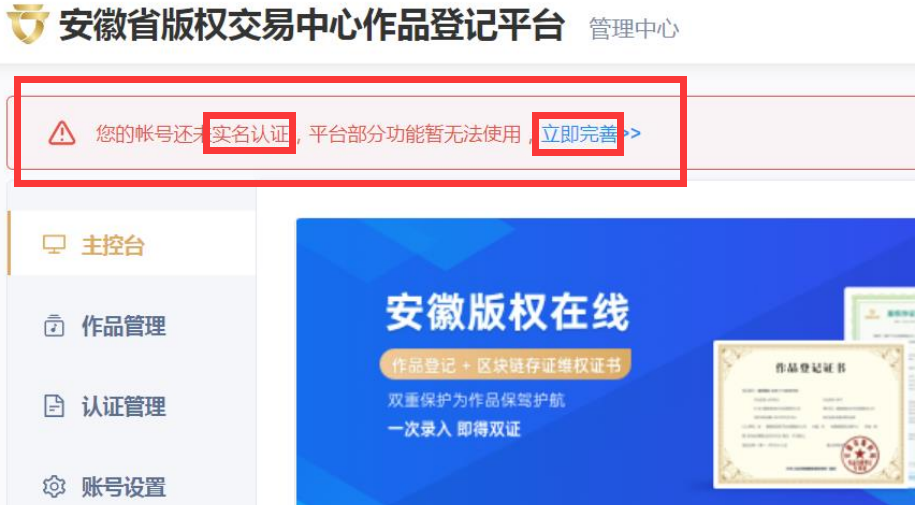Click the double chevron after 立即完善
Image resolution: width=916 pixels, height=506 pixels.
630,134
